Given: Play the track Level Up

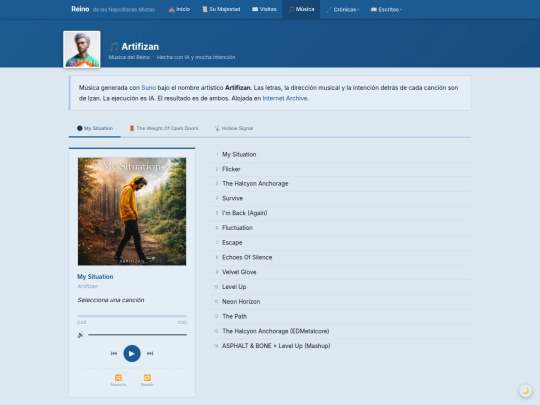Looking at the screenshot, I should coord(341,287).
